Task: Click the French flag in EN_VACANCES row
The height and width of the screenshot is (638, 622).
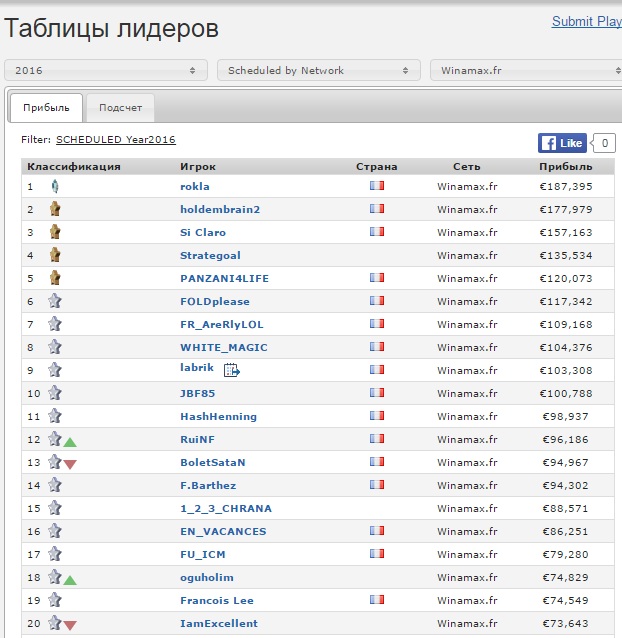Action: pyautogui.click(x=377, y=531)
